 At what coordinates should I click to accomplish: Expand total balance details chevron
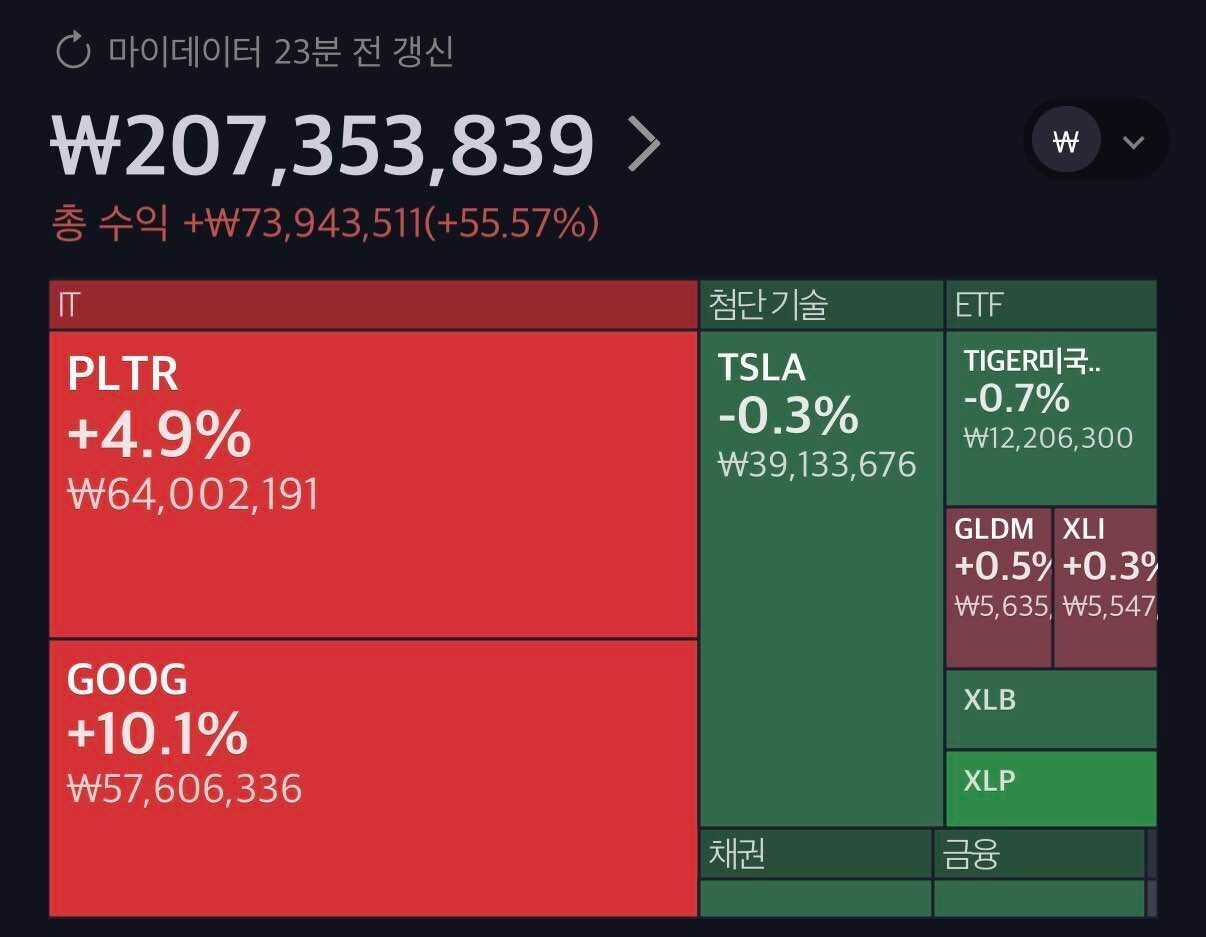point(644,145)
